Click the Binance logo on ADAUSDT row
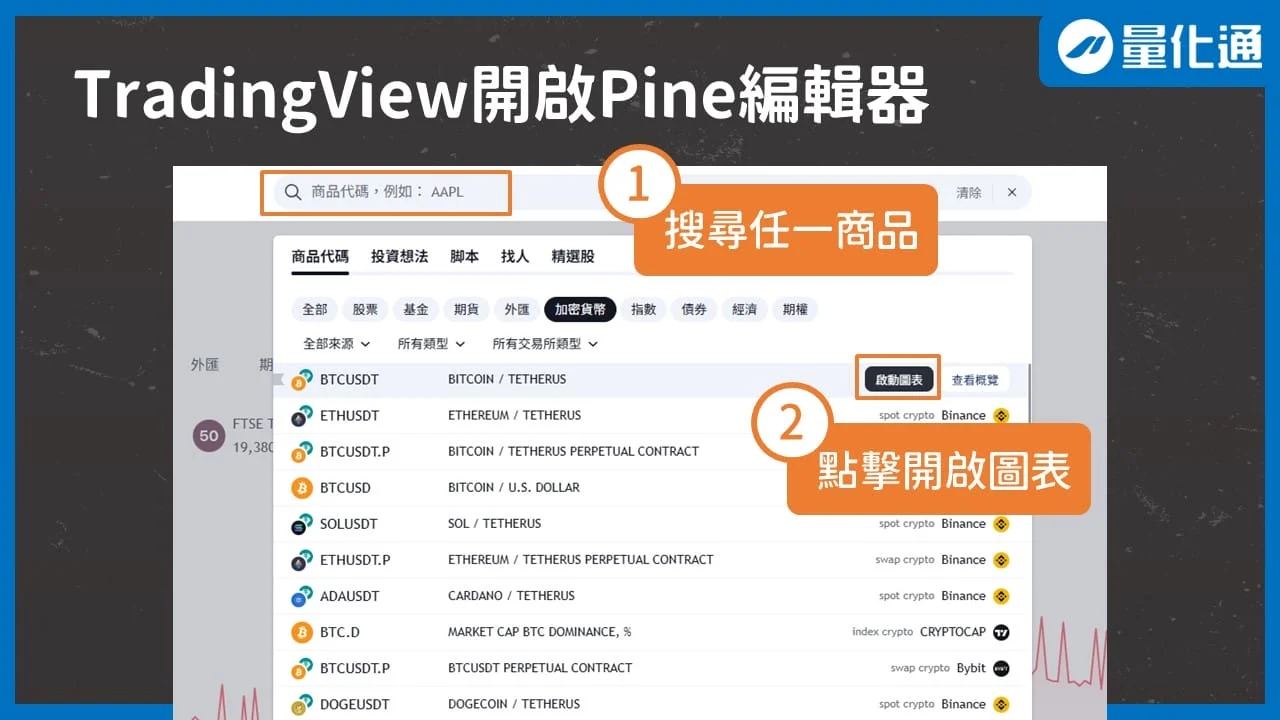 point(1001,596)
